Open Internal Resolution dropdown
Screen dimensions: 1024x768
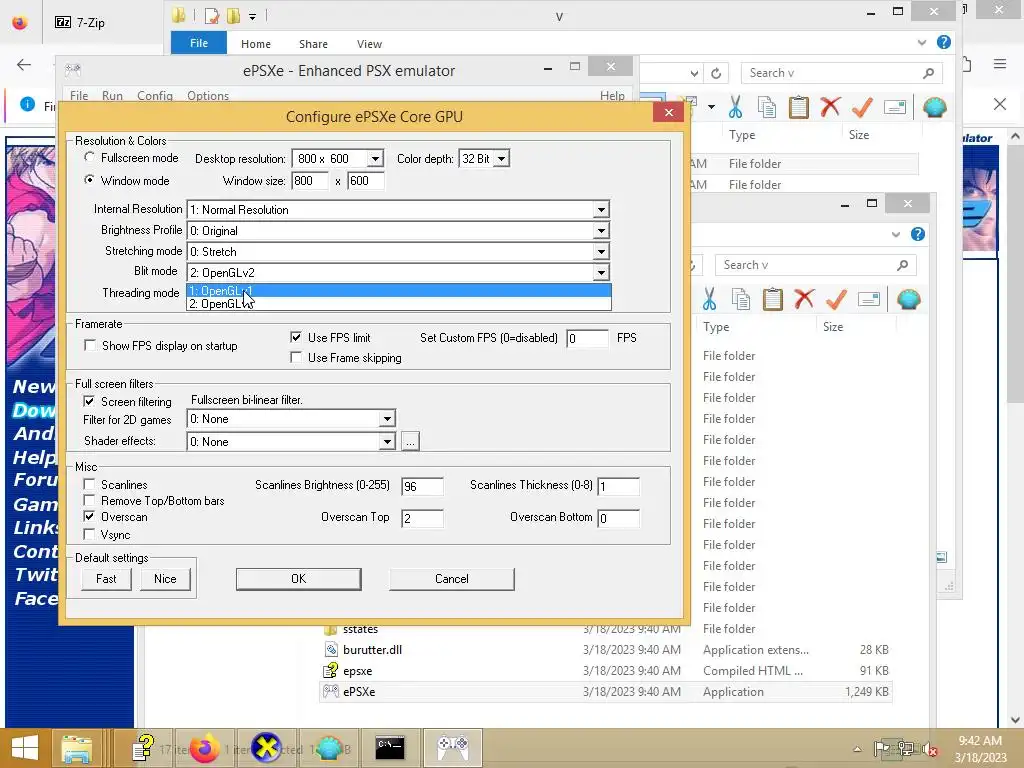[x=601, y=210]
